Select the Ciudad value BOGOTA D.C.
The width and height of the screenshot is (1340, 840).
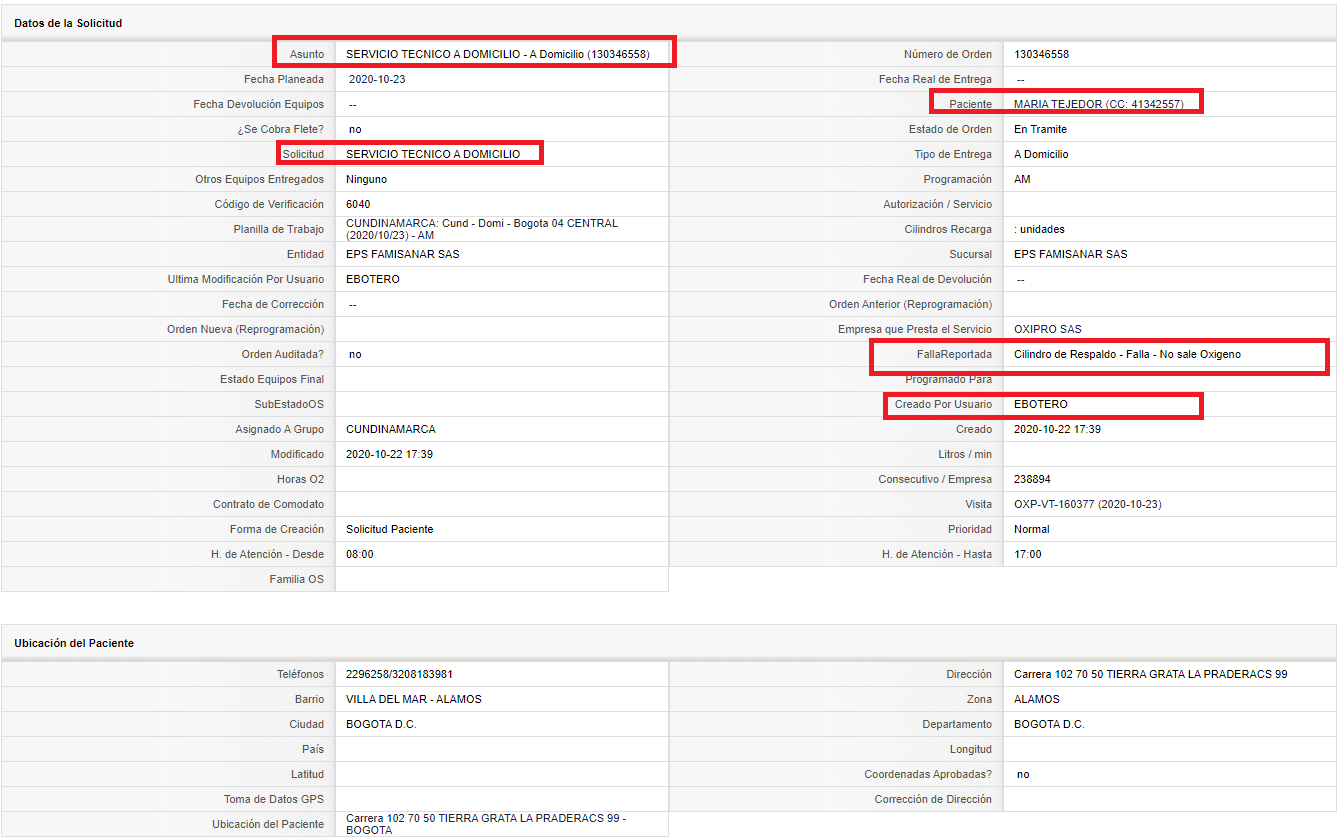pyautogui.click(x=381, y=724)
